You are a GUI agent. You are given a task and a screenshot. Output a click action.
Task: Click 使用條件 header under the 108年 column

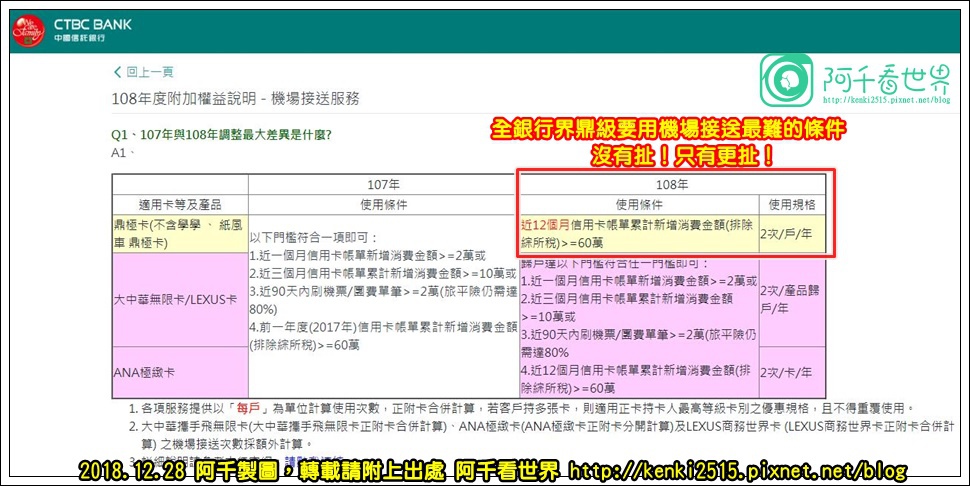(x=639, y=205)
